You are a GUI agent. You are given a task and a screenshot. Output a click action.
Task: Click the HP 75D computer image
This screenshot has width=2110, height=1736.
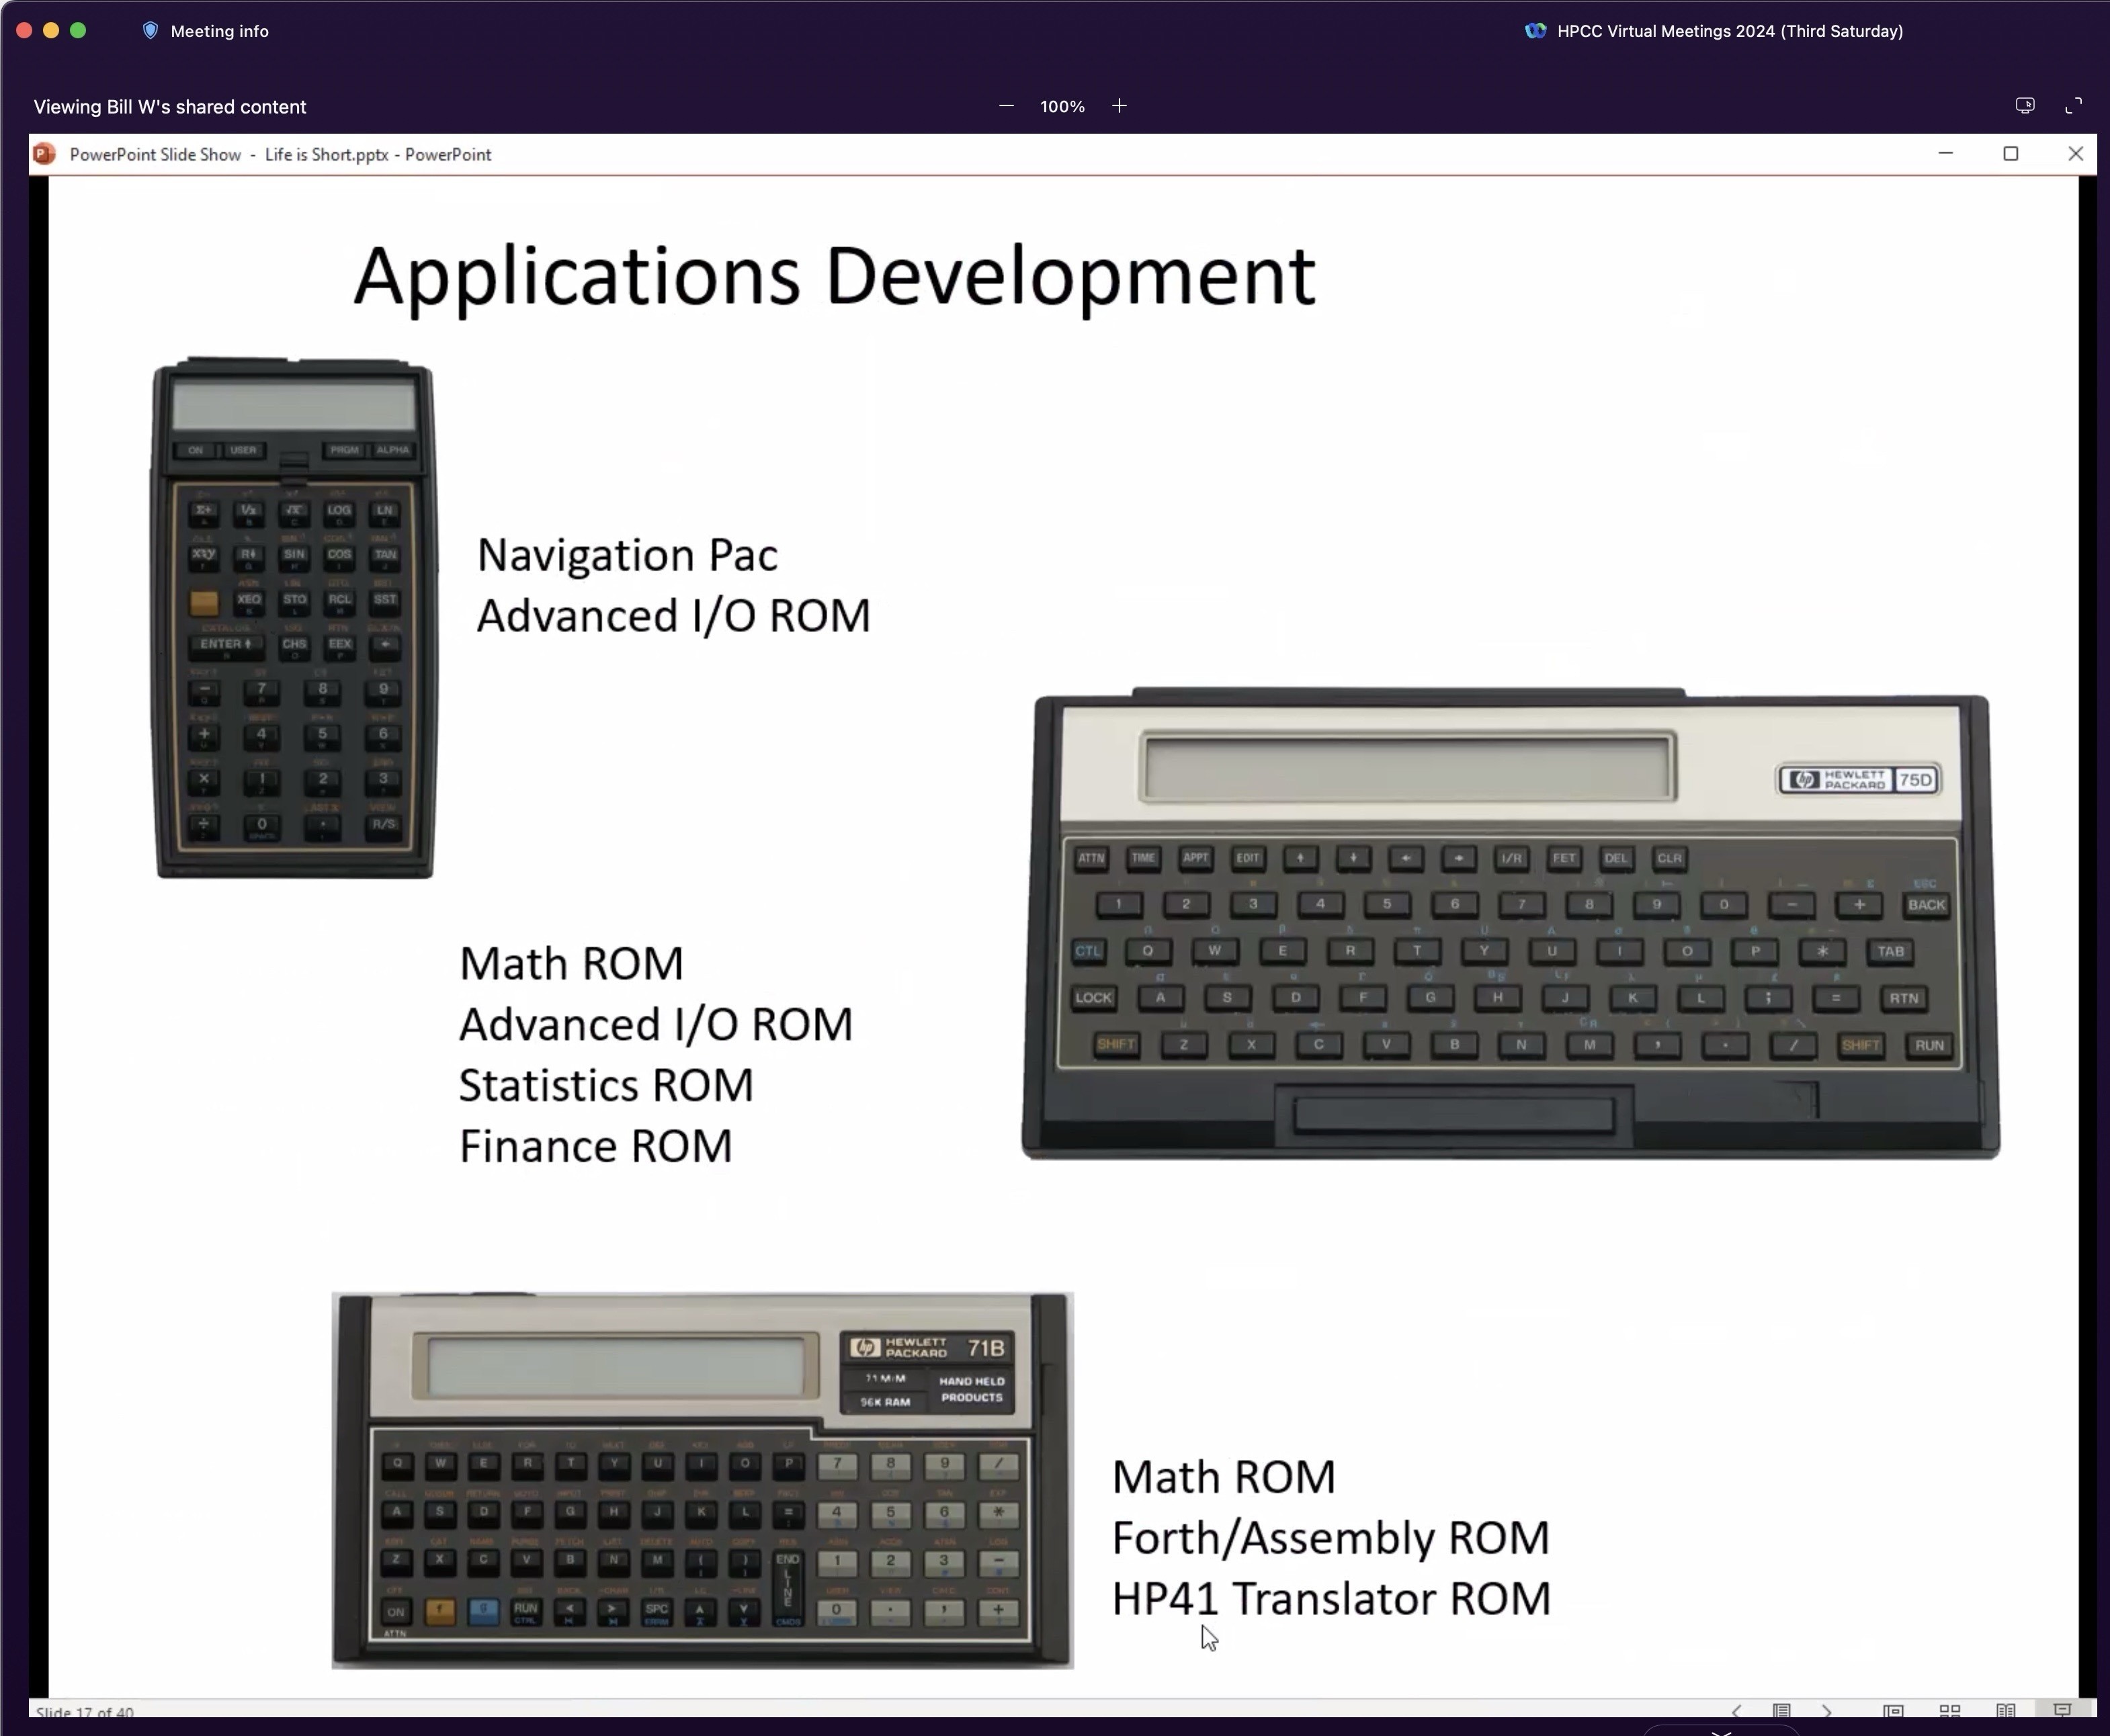point(1511,923)
